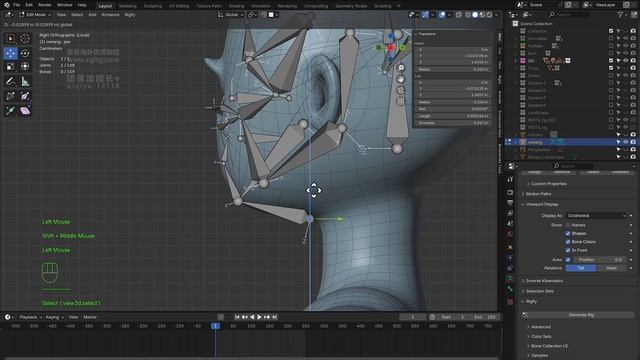Open the Render menu
Image resolution: width=640 pixels, height=360 pixels.
point(44,5)
